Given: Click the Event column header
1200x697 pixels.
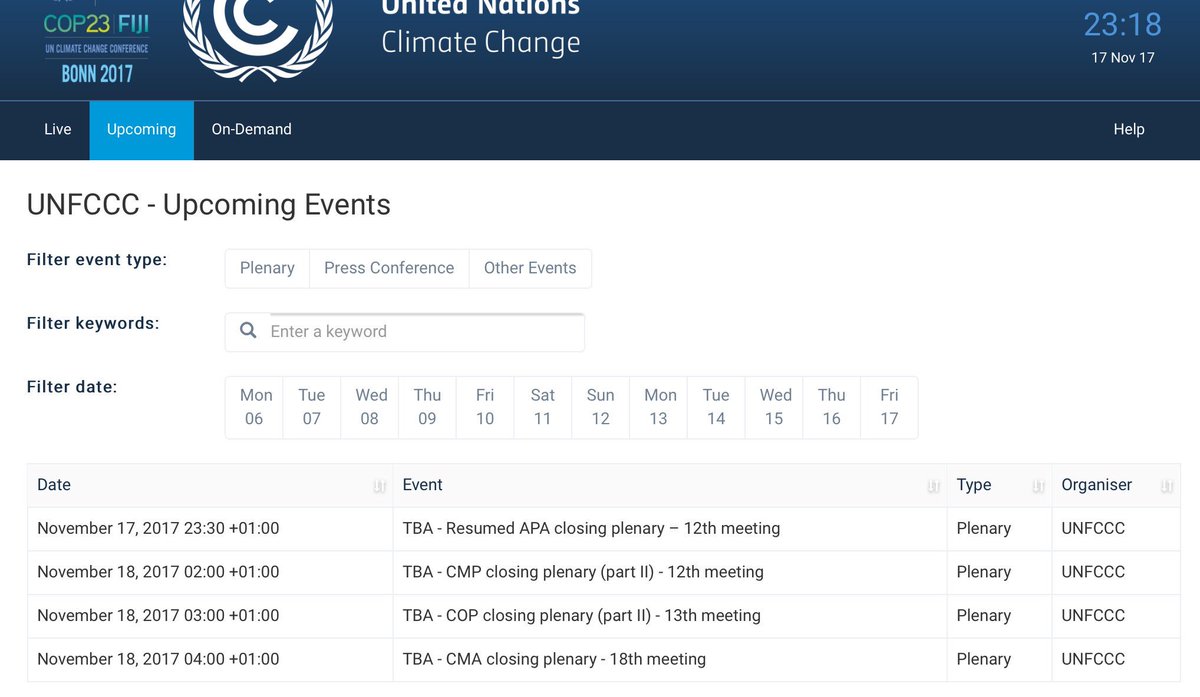Looking at the screenshot, I should pyautogui.click(x=670, y=485).
